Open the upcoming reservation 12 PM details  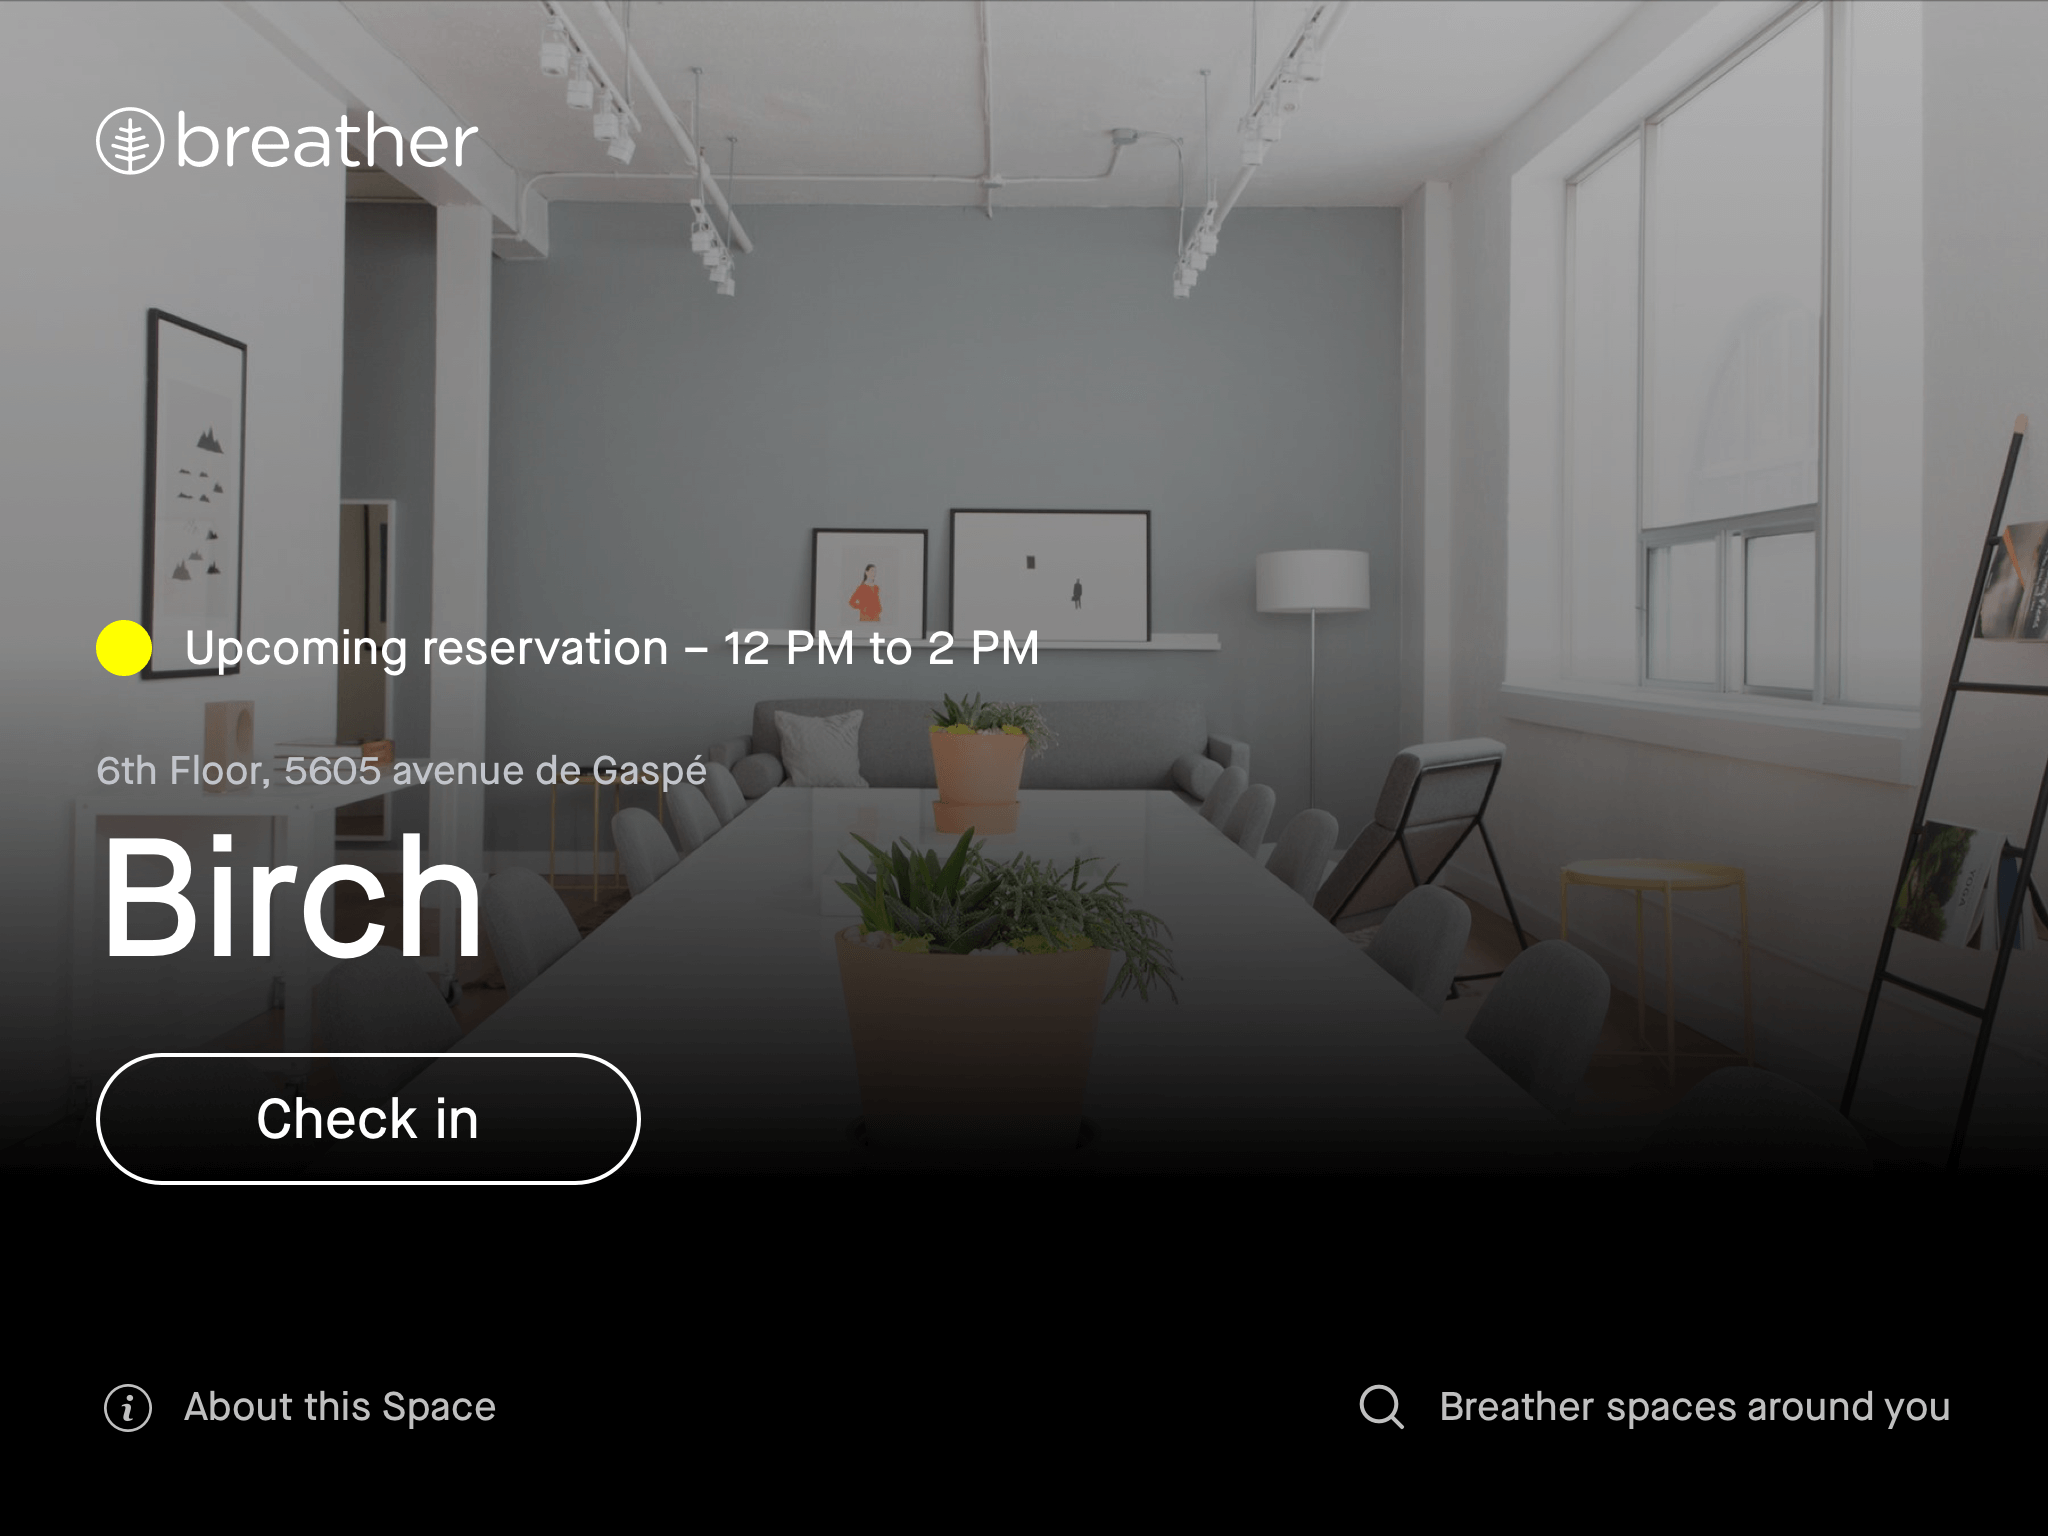tap(612, 648)
